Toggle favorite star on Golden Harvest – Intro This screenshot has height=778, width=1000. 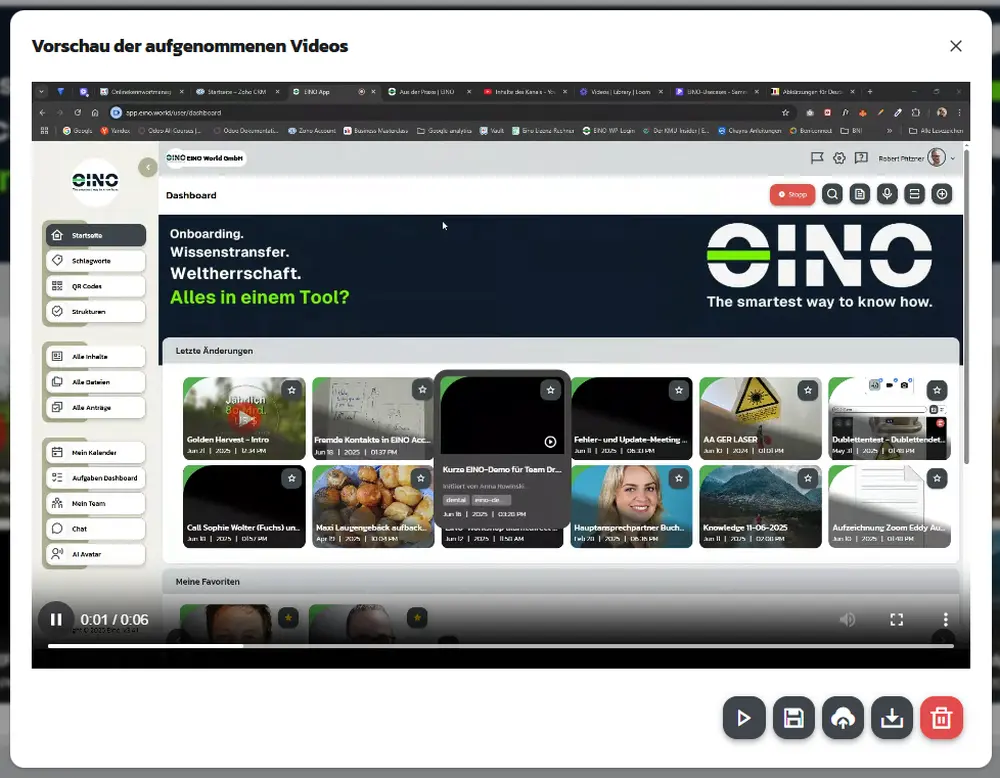[x=291, y=390]
